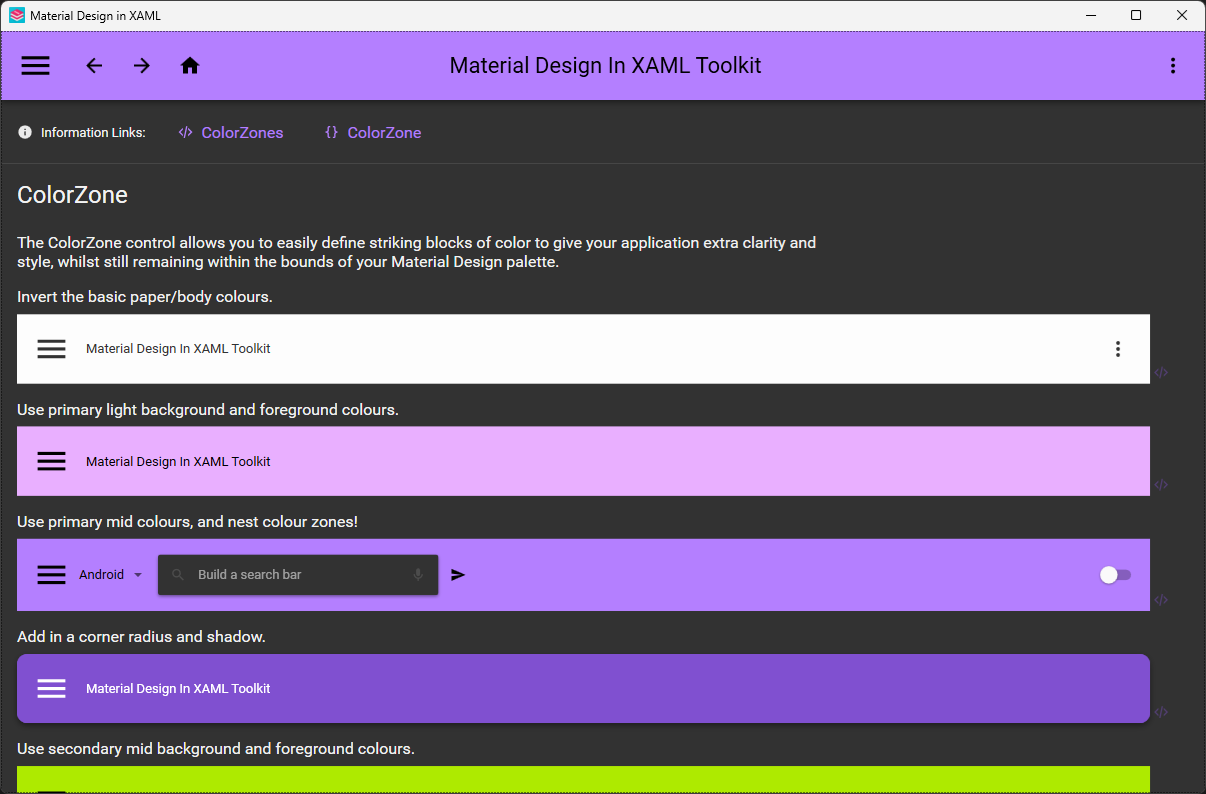View XAML code for primary light zone
This screenshot has width=1206, height=794.
(x=1161, y=484)
